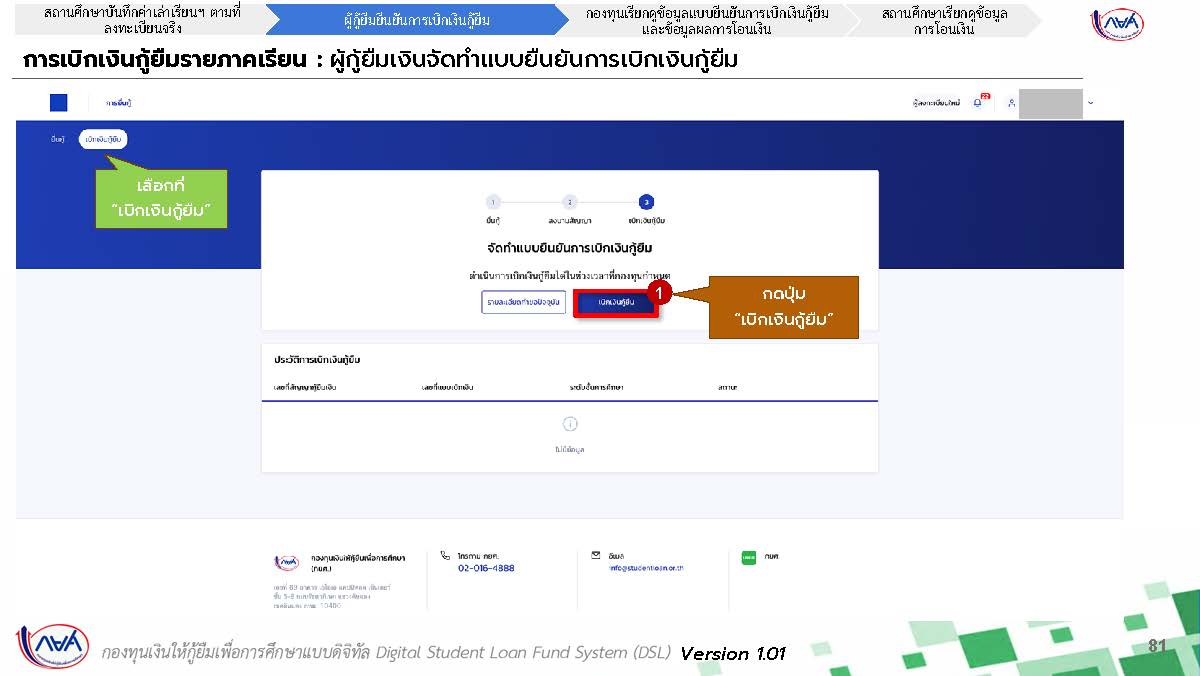Click the กยศ. logo at slide top right
This screenshot has width=1200, height=676.
coord(1118,25)
